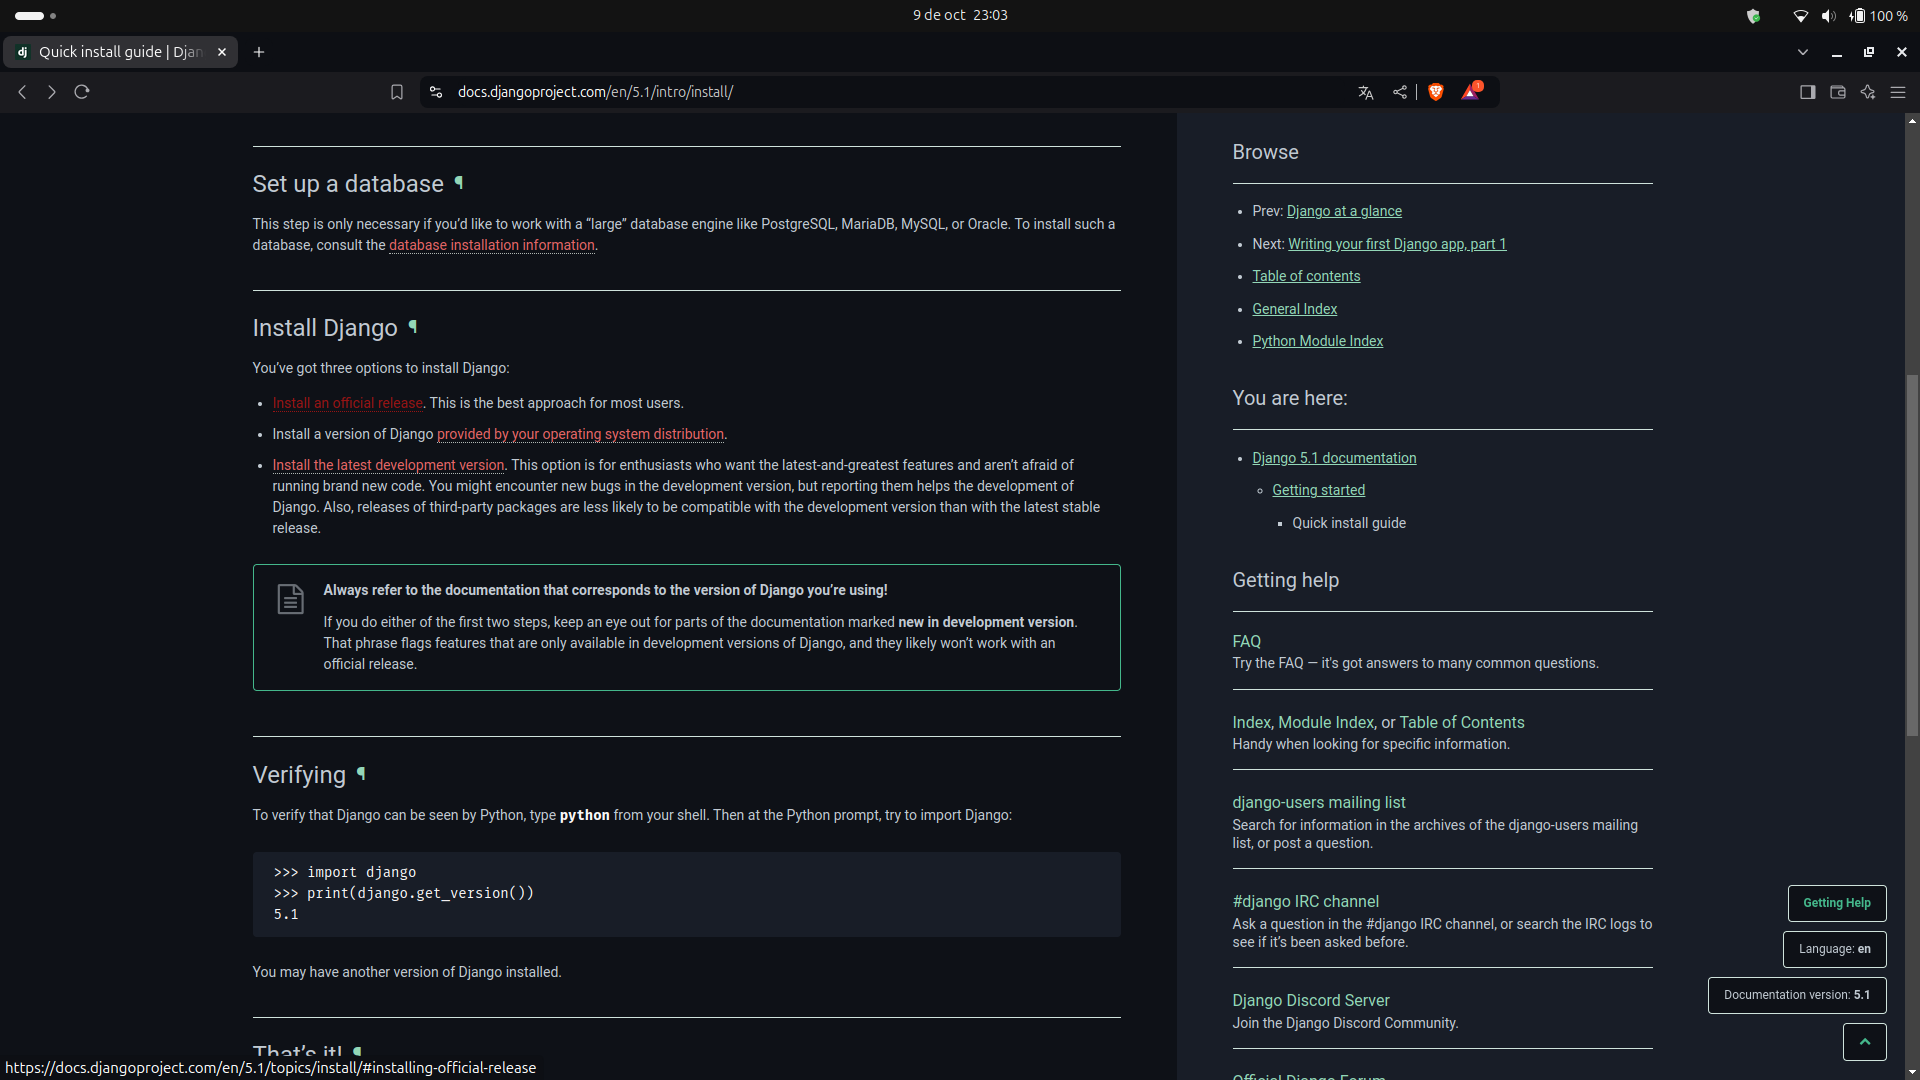Close the Quick install guide tab
Image resolution: width=1920 pixels, height=1080 pixels.
pos(222,52)
